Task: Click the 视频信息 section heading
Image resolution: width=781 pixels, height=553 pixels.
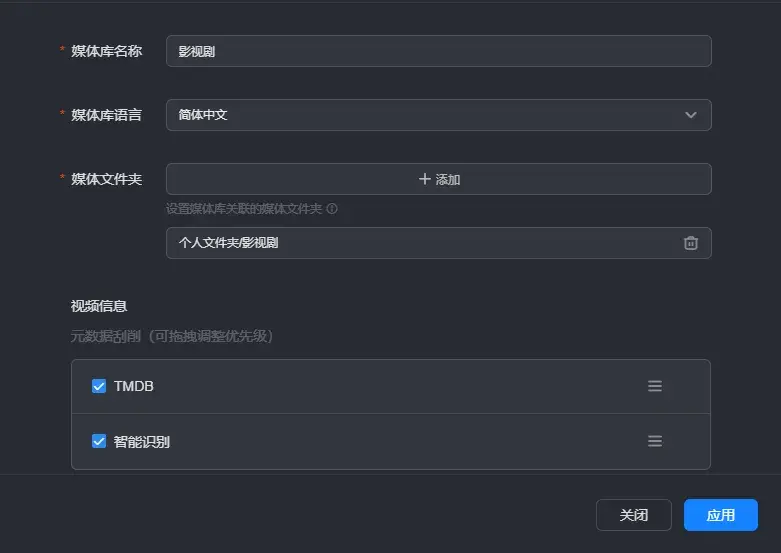Action: tap(99, 306)
